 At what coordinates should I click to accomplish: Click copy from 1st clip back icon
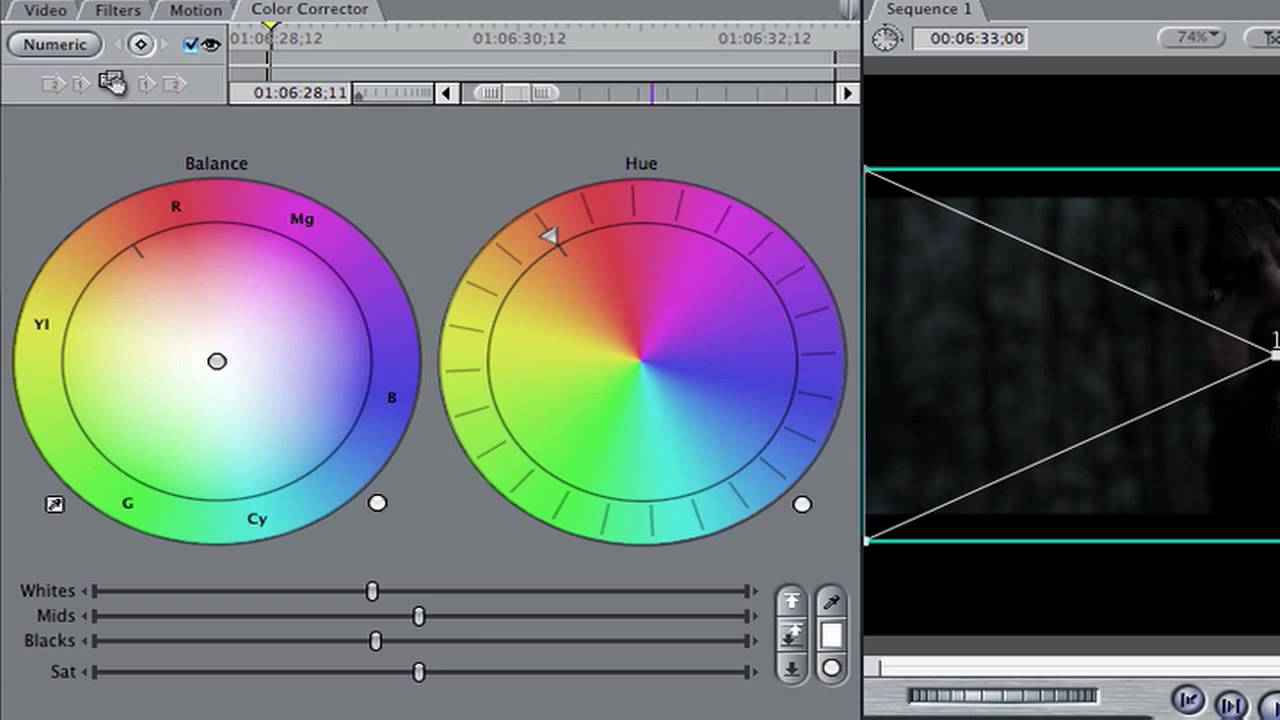80,85
